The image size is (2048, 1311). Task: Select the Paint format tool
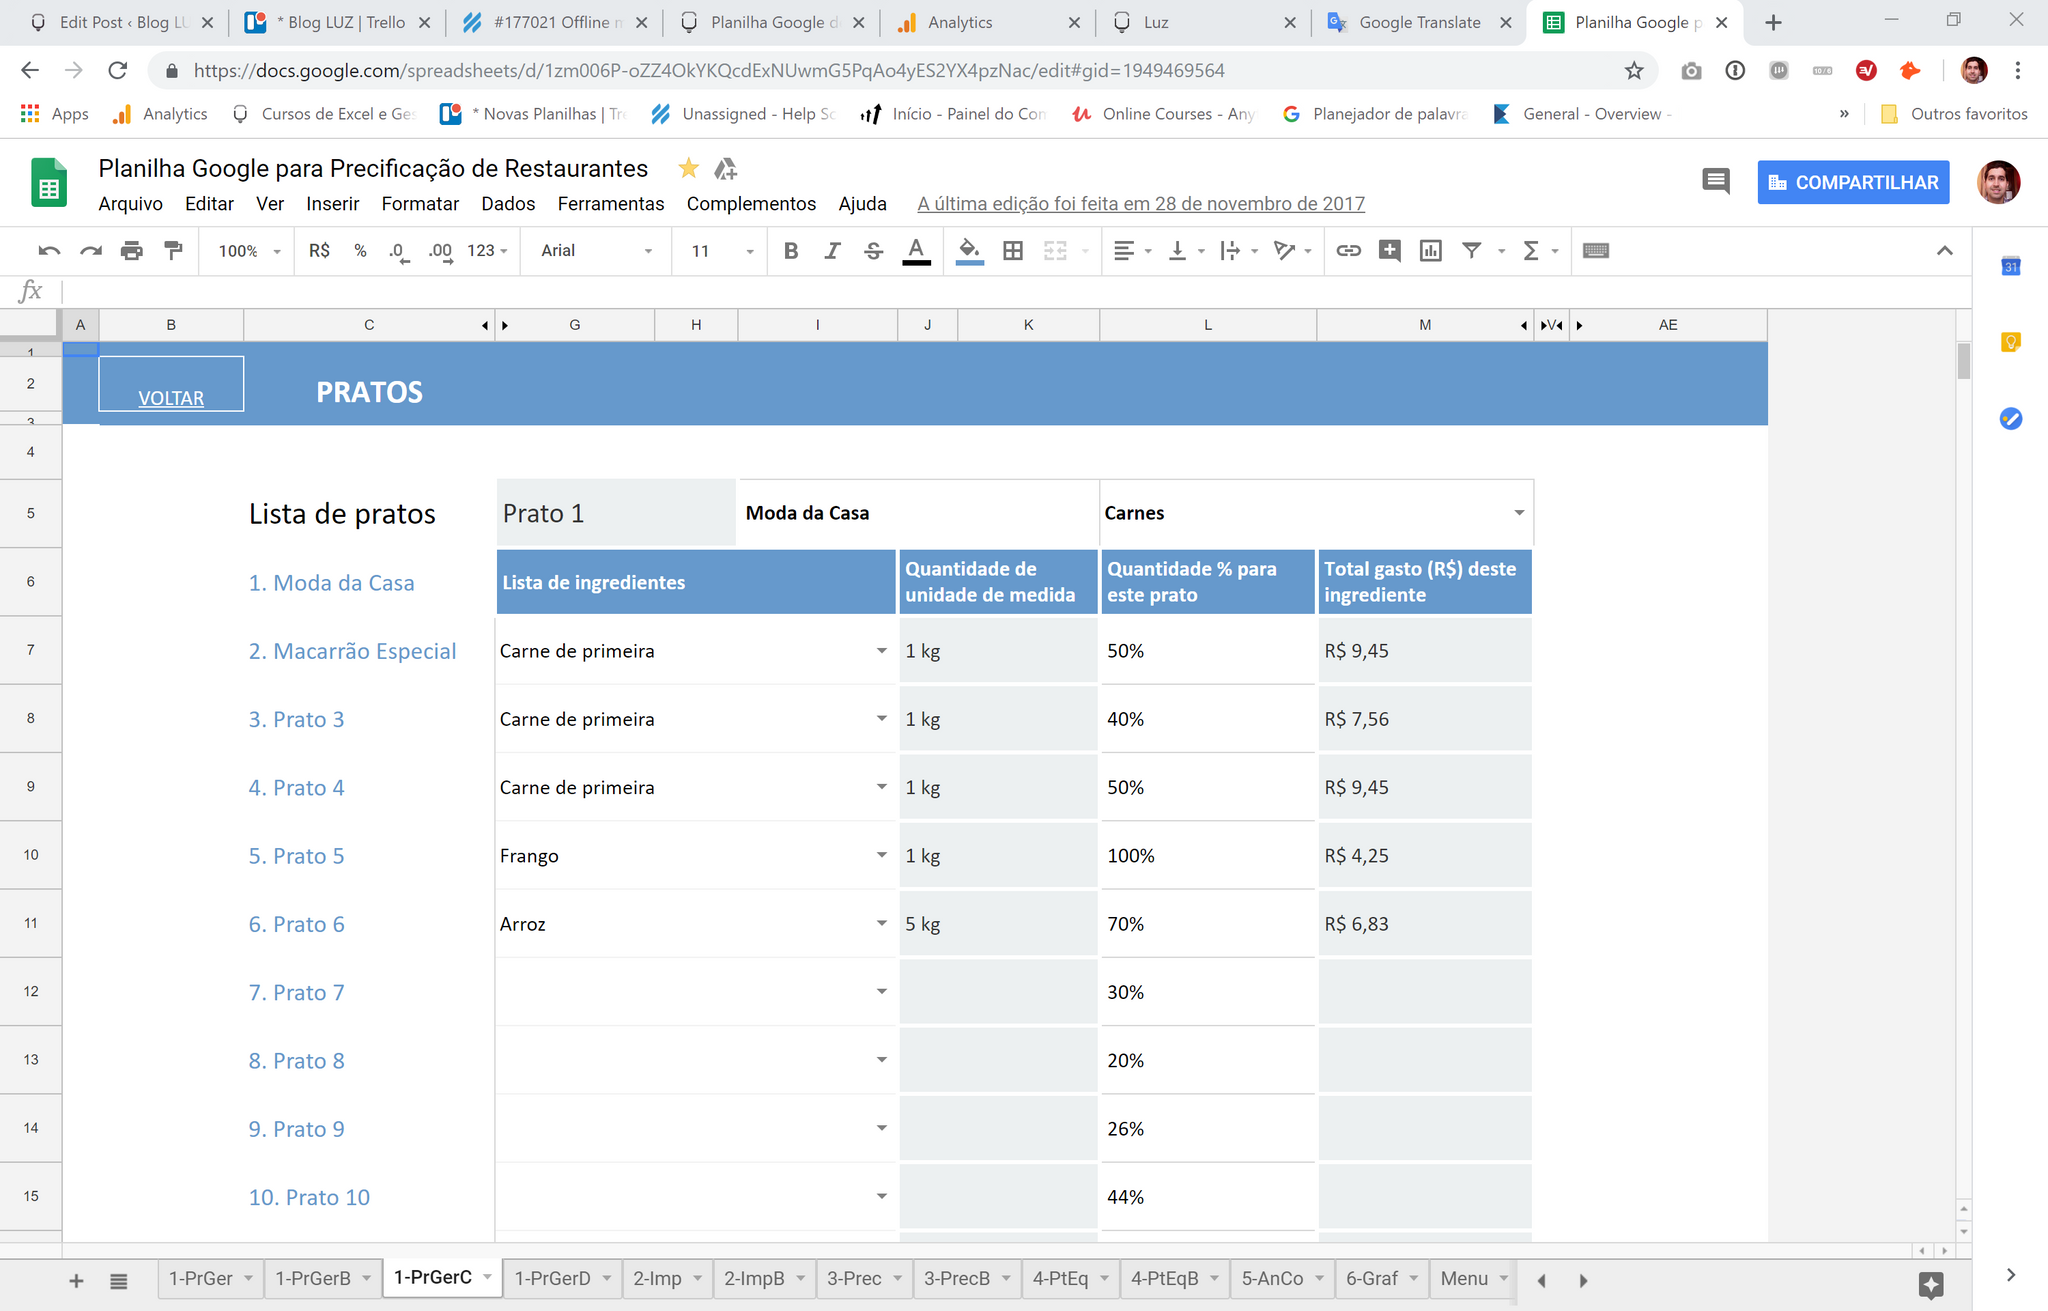click(x=174, y=251)
